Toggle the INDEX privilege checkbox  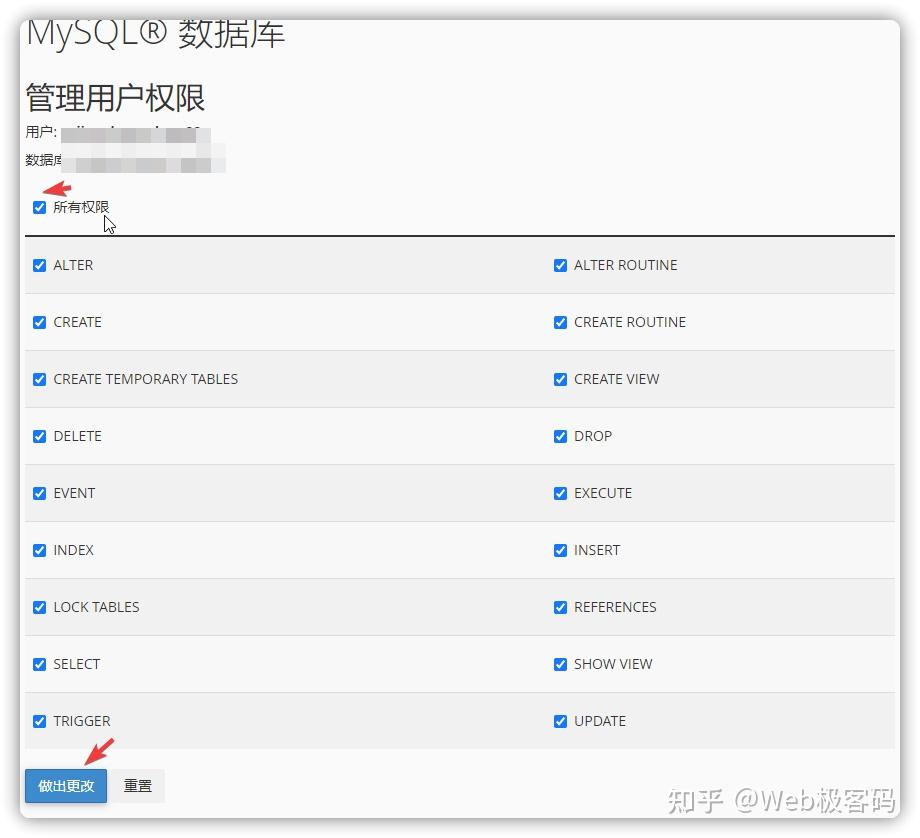tap(39, 550)
